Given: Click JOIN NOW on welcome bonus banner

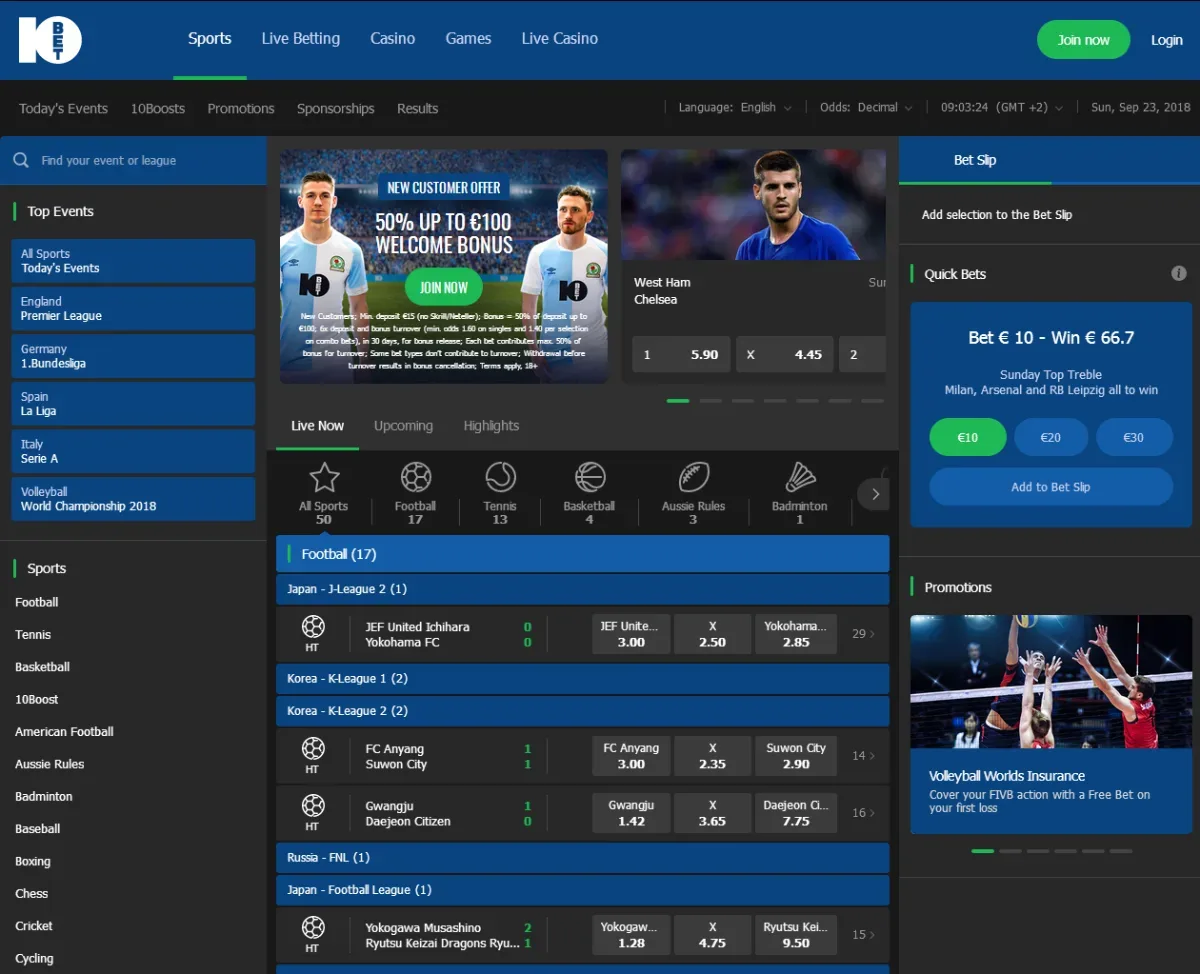Looking at the screenshot, I should click(444, 288).
